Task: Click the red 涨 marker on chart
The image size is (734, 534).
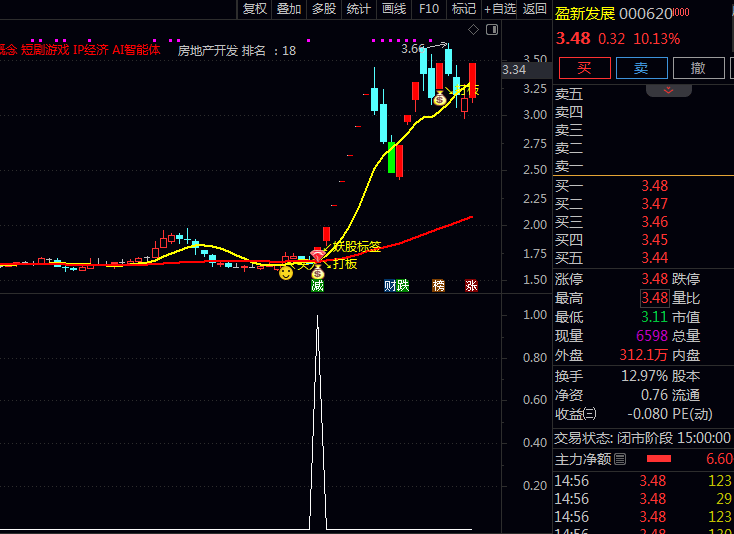Action: [x=471, y=285]
